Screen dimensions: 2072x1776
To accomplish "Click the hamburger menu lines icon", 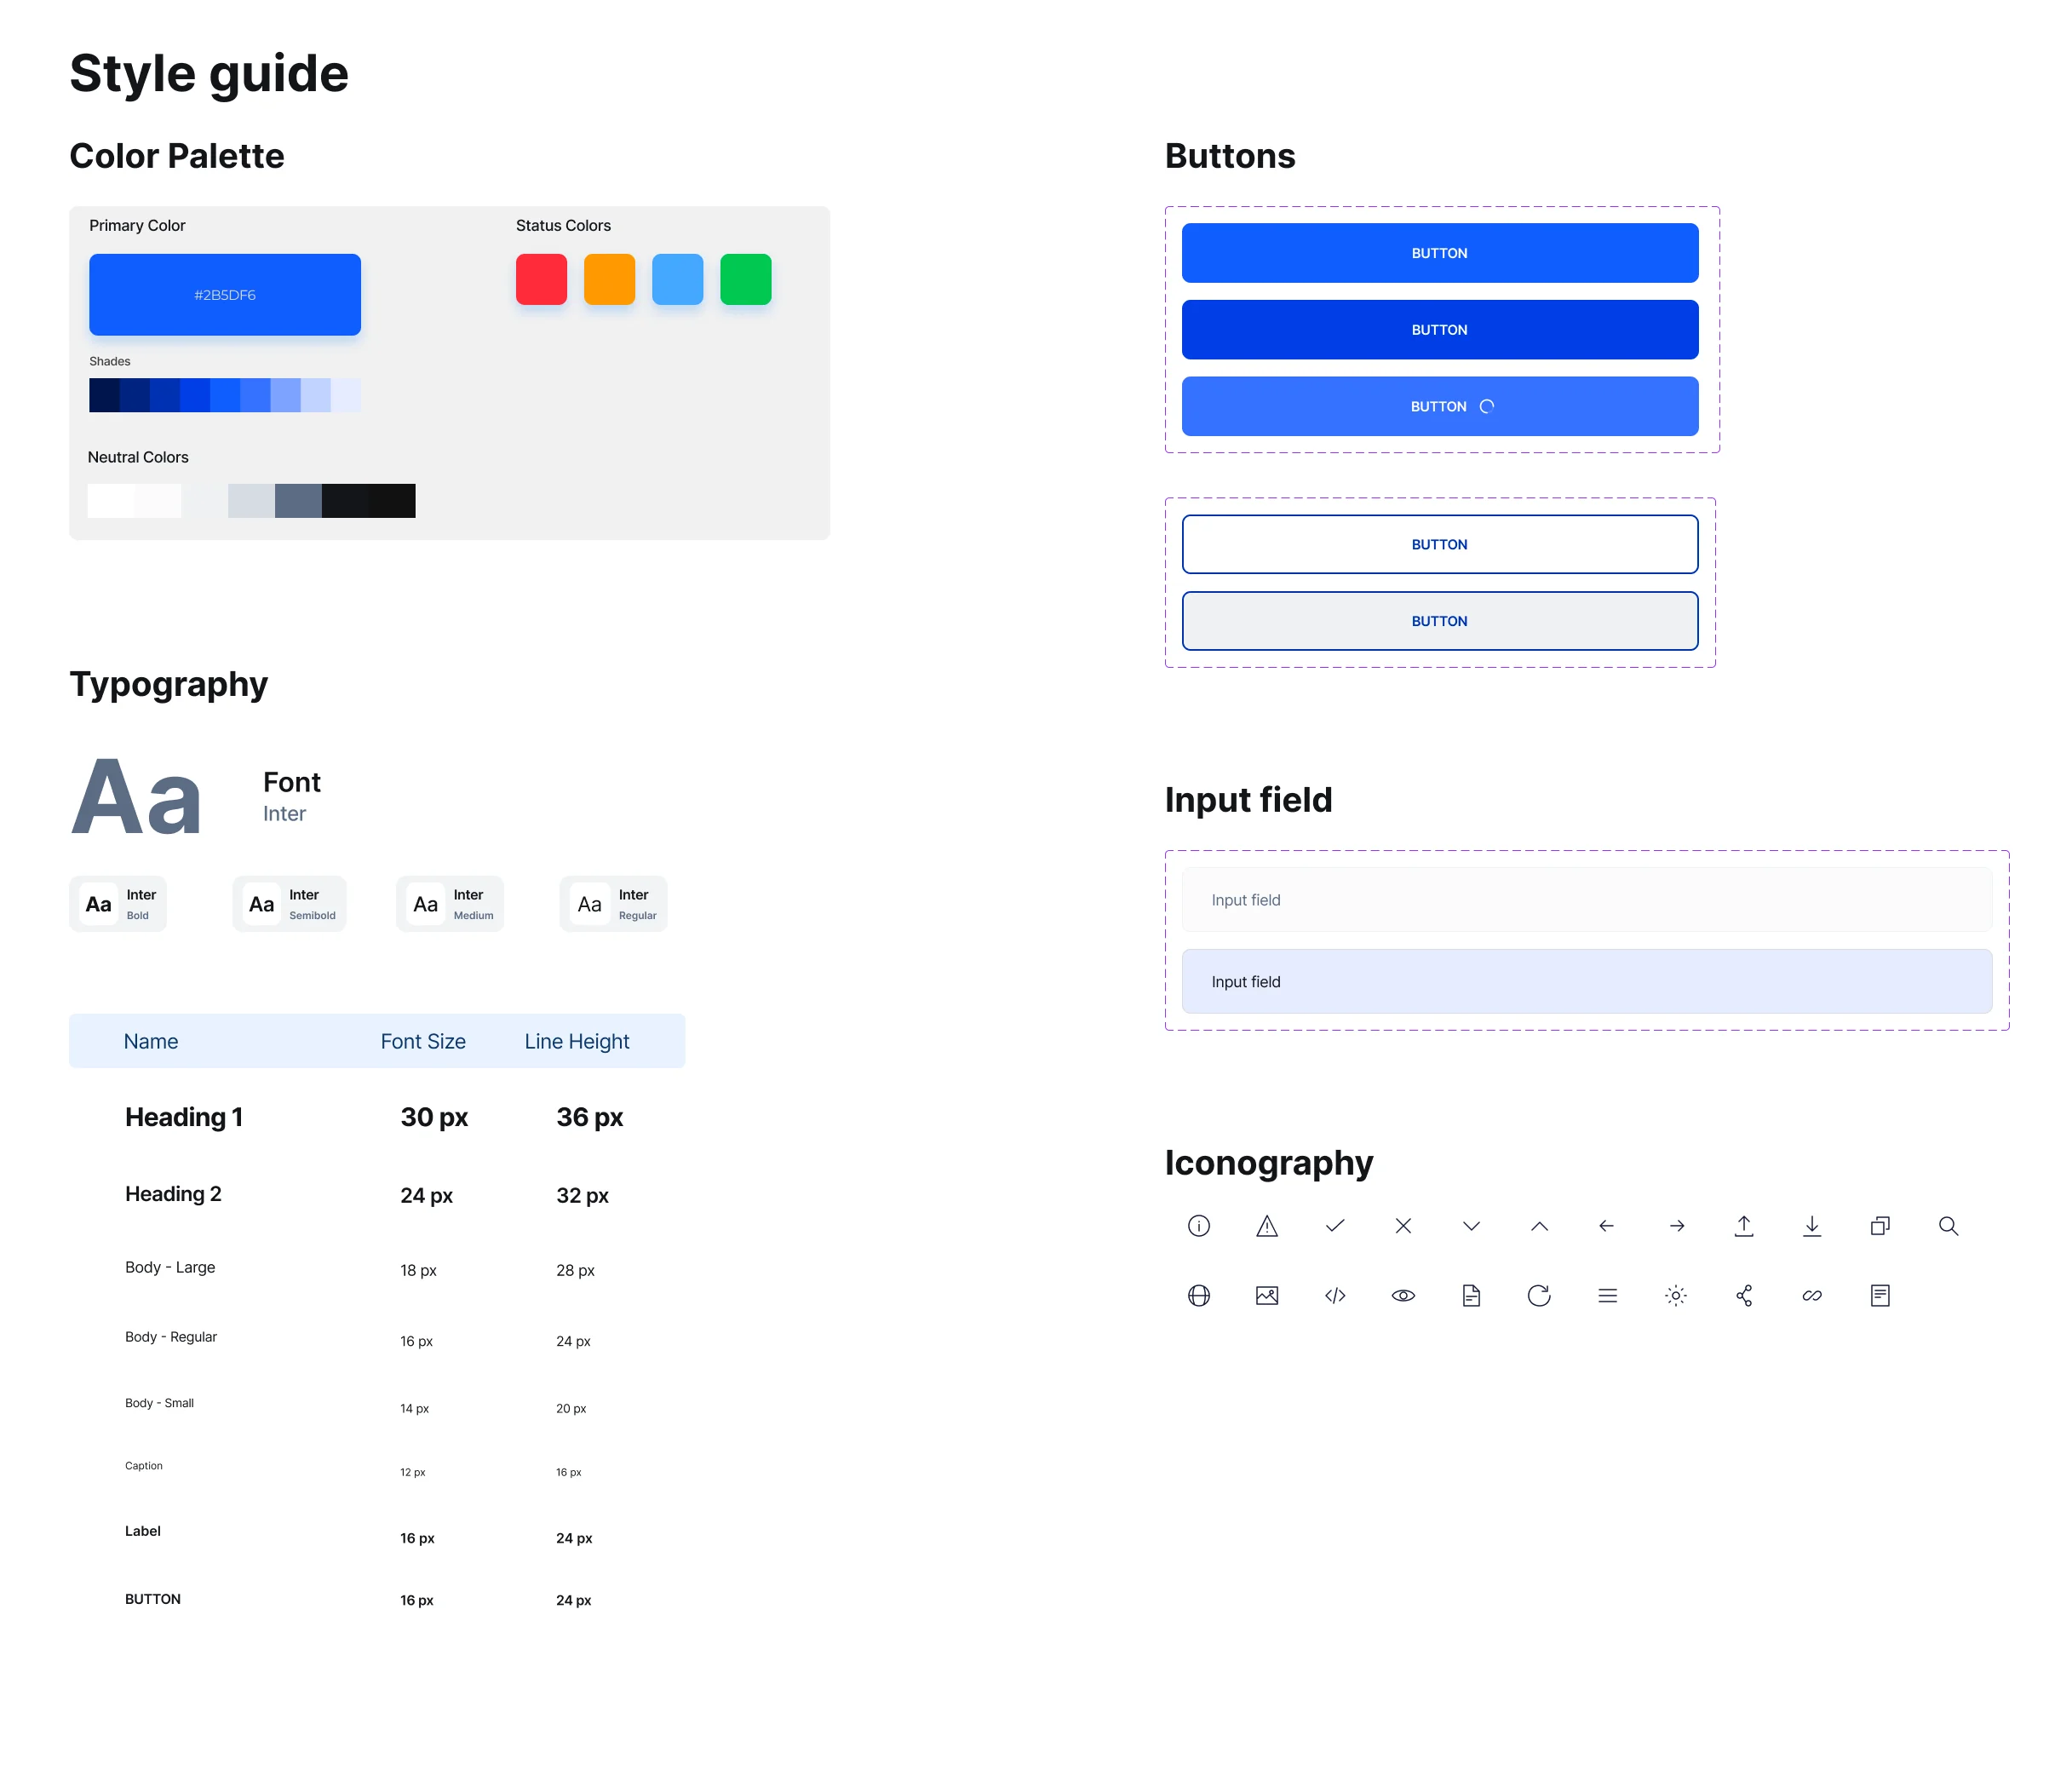I will 1608,1296.
